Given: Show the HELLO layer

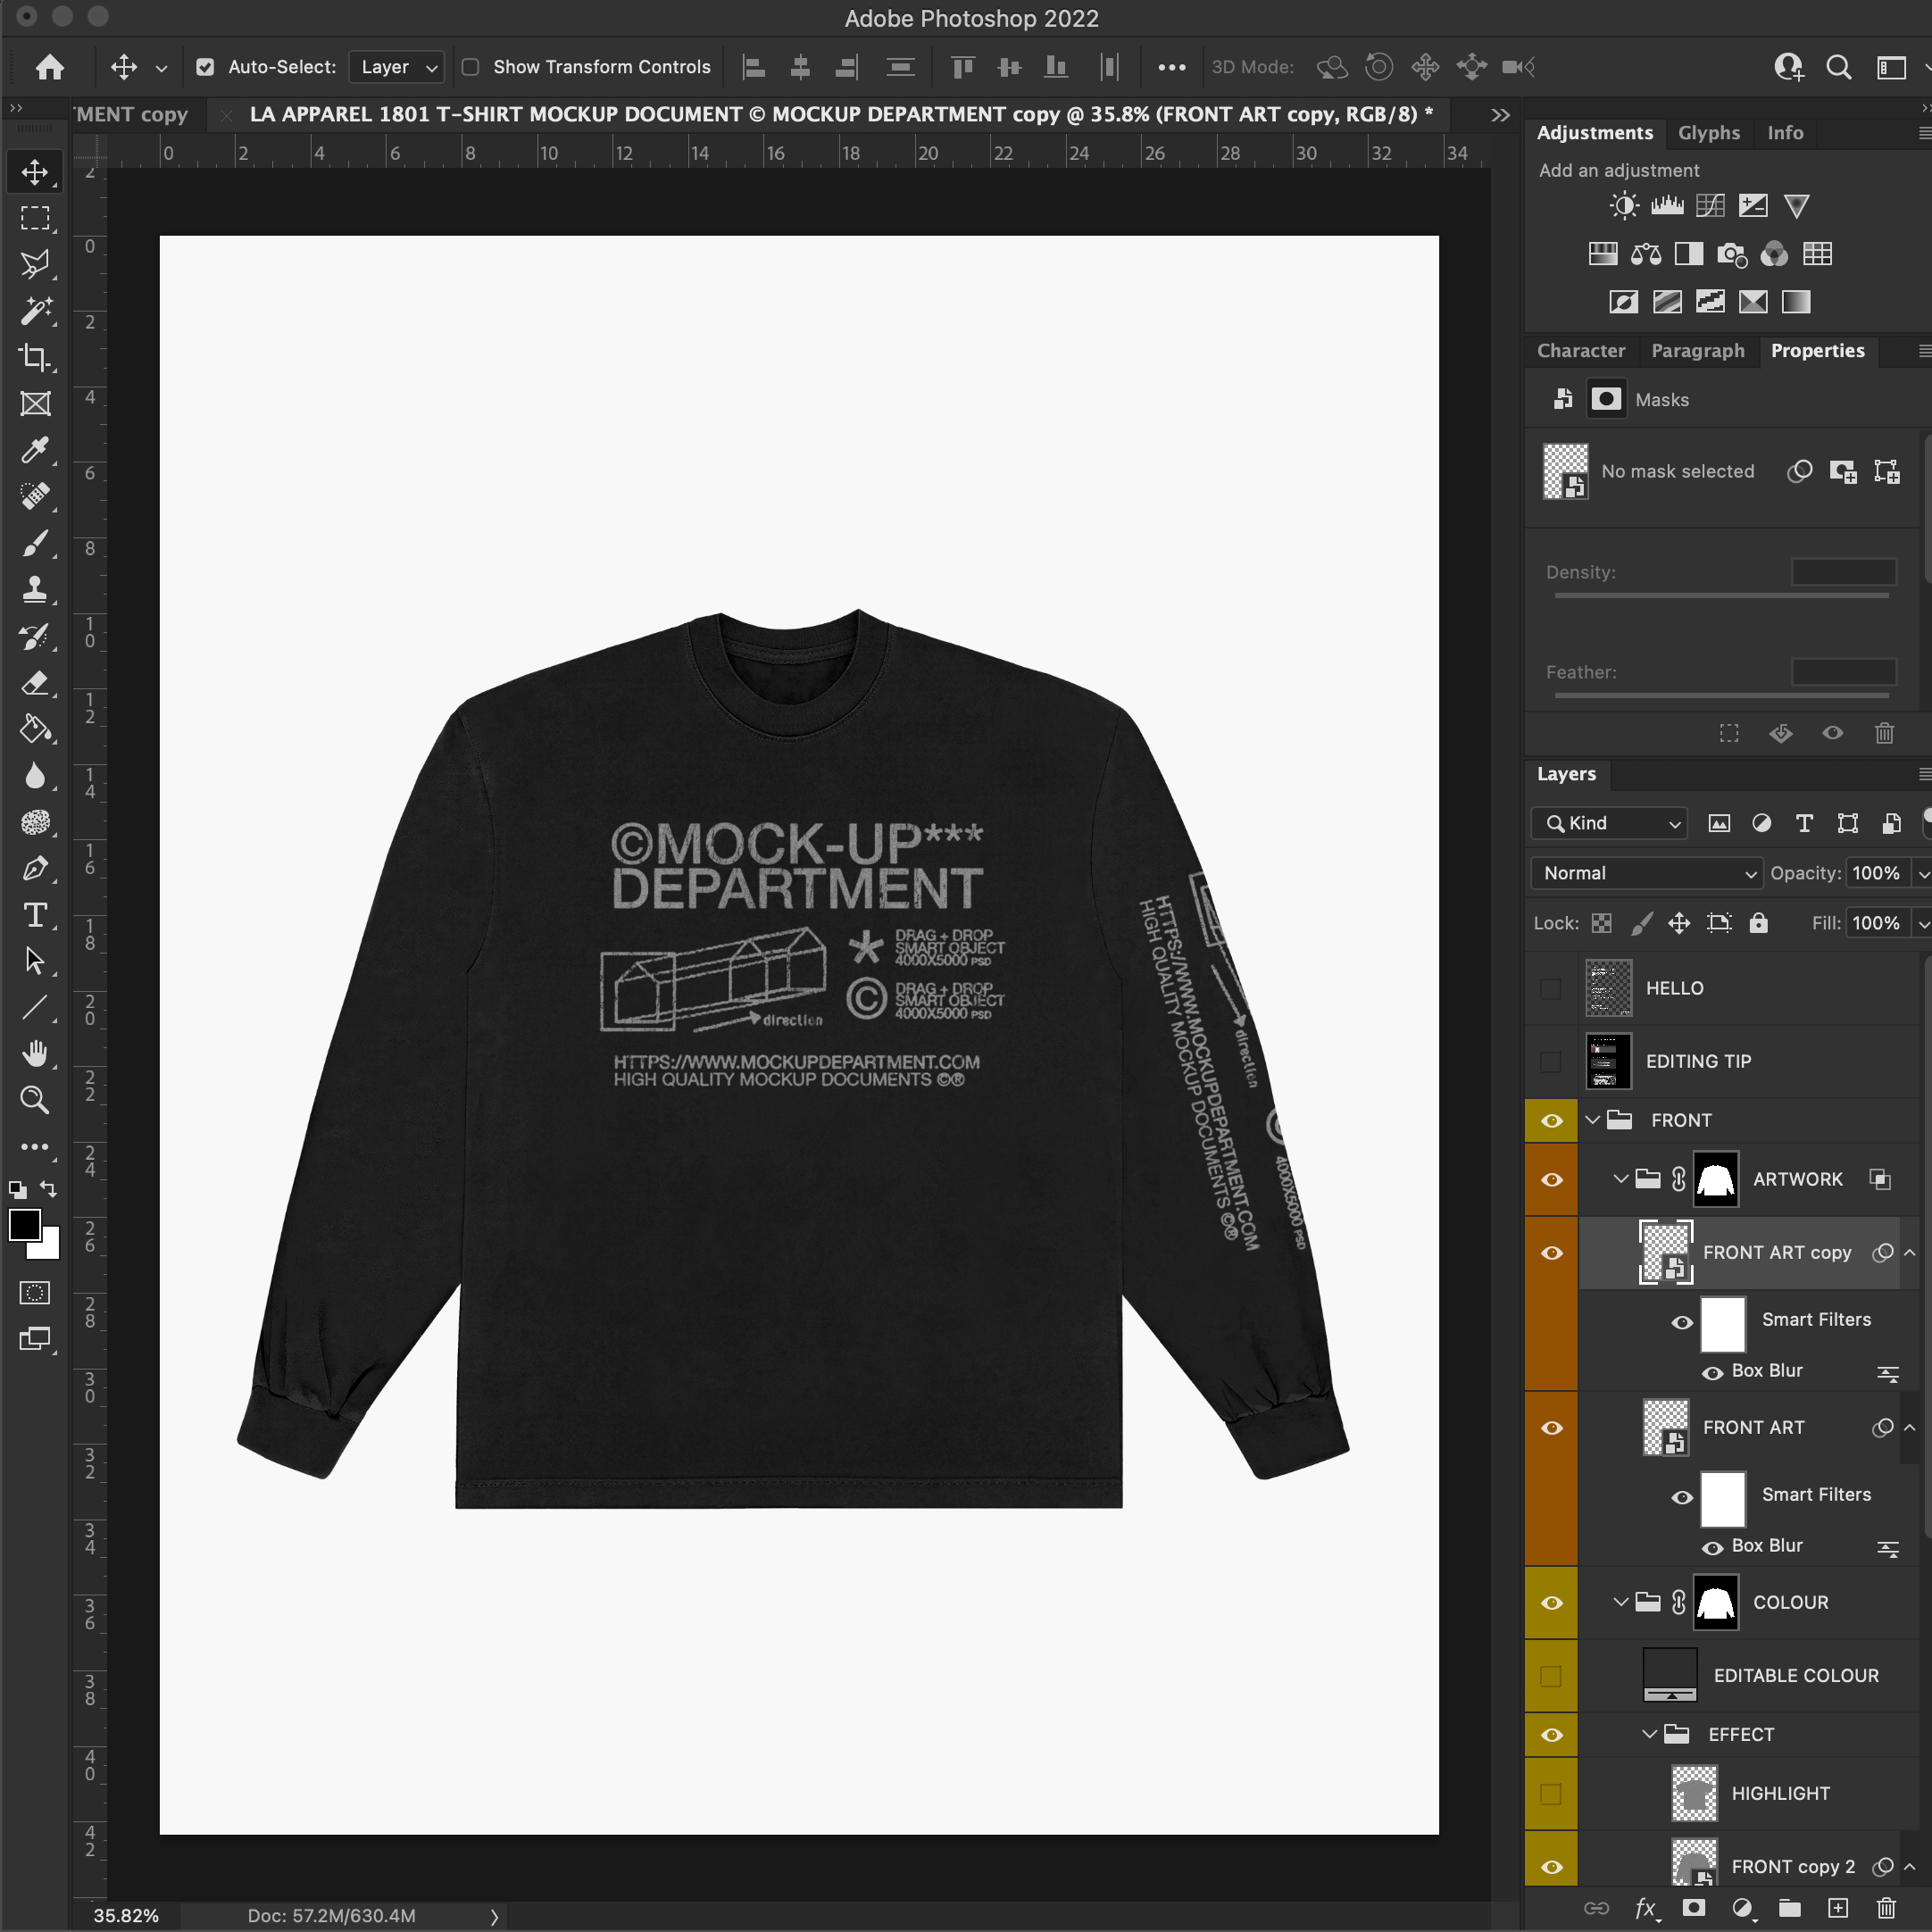Looking at the screenshot, I should (x=1551, y=988).
